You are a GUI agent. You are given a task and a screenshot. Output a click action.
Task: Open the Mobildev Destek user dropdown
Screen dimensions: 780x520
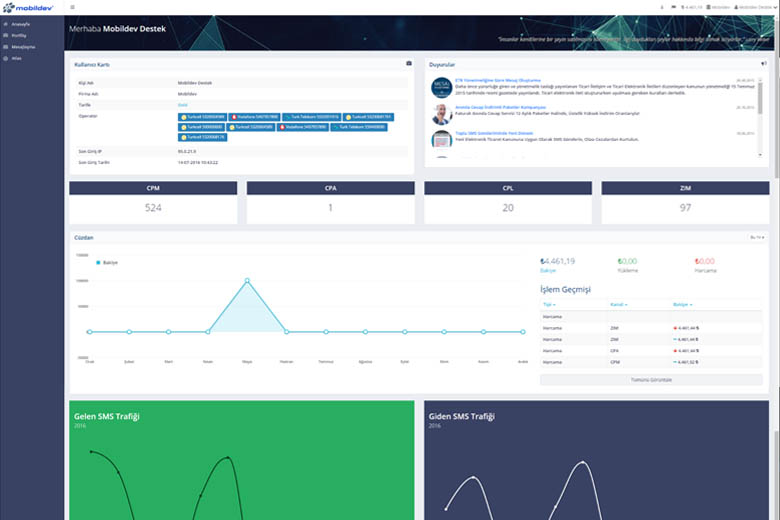coord(756,6)
